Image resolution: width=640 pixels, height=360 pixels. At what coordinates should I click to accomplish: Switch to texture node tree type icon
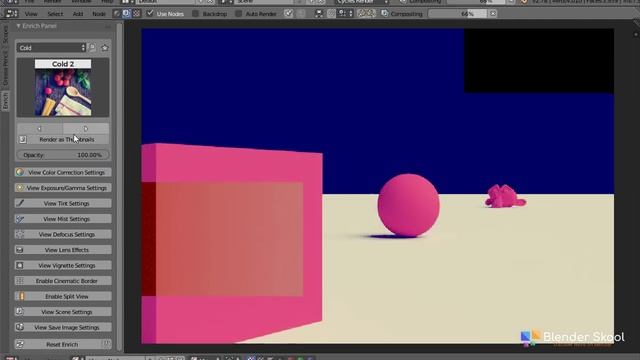[x=136, y=13]
